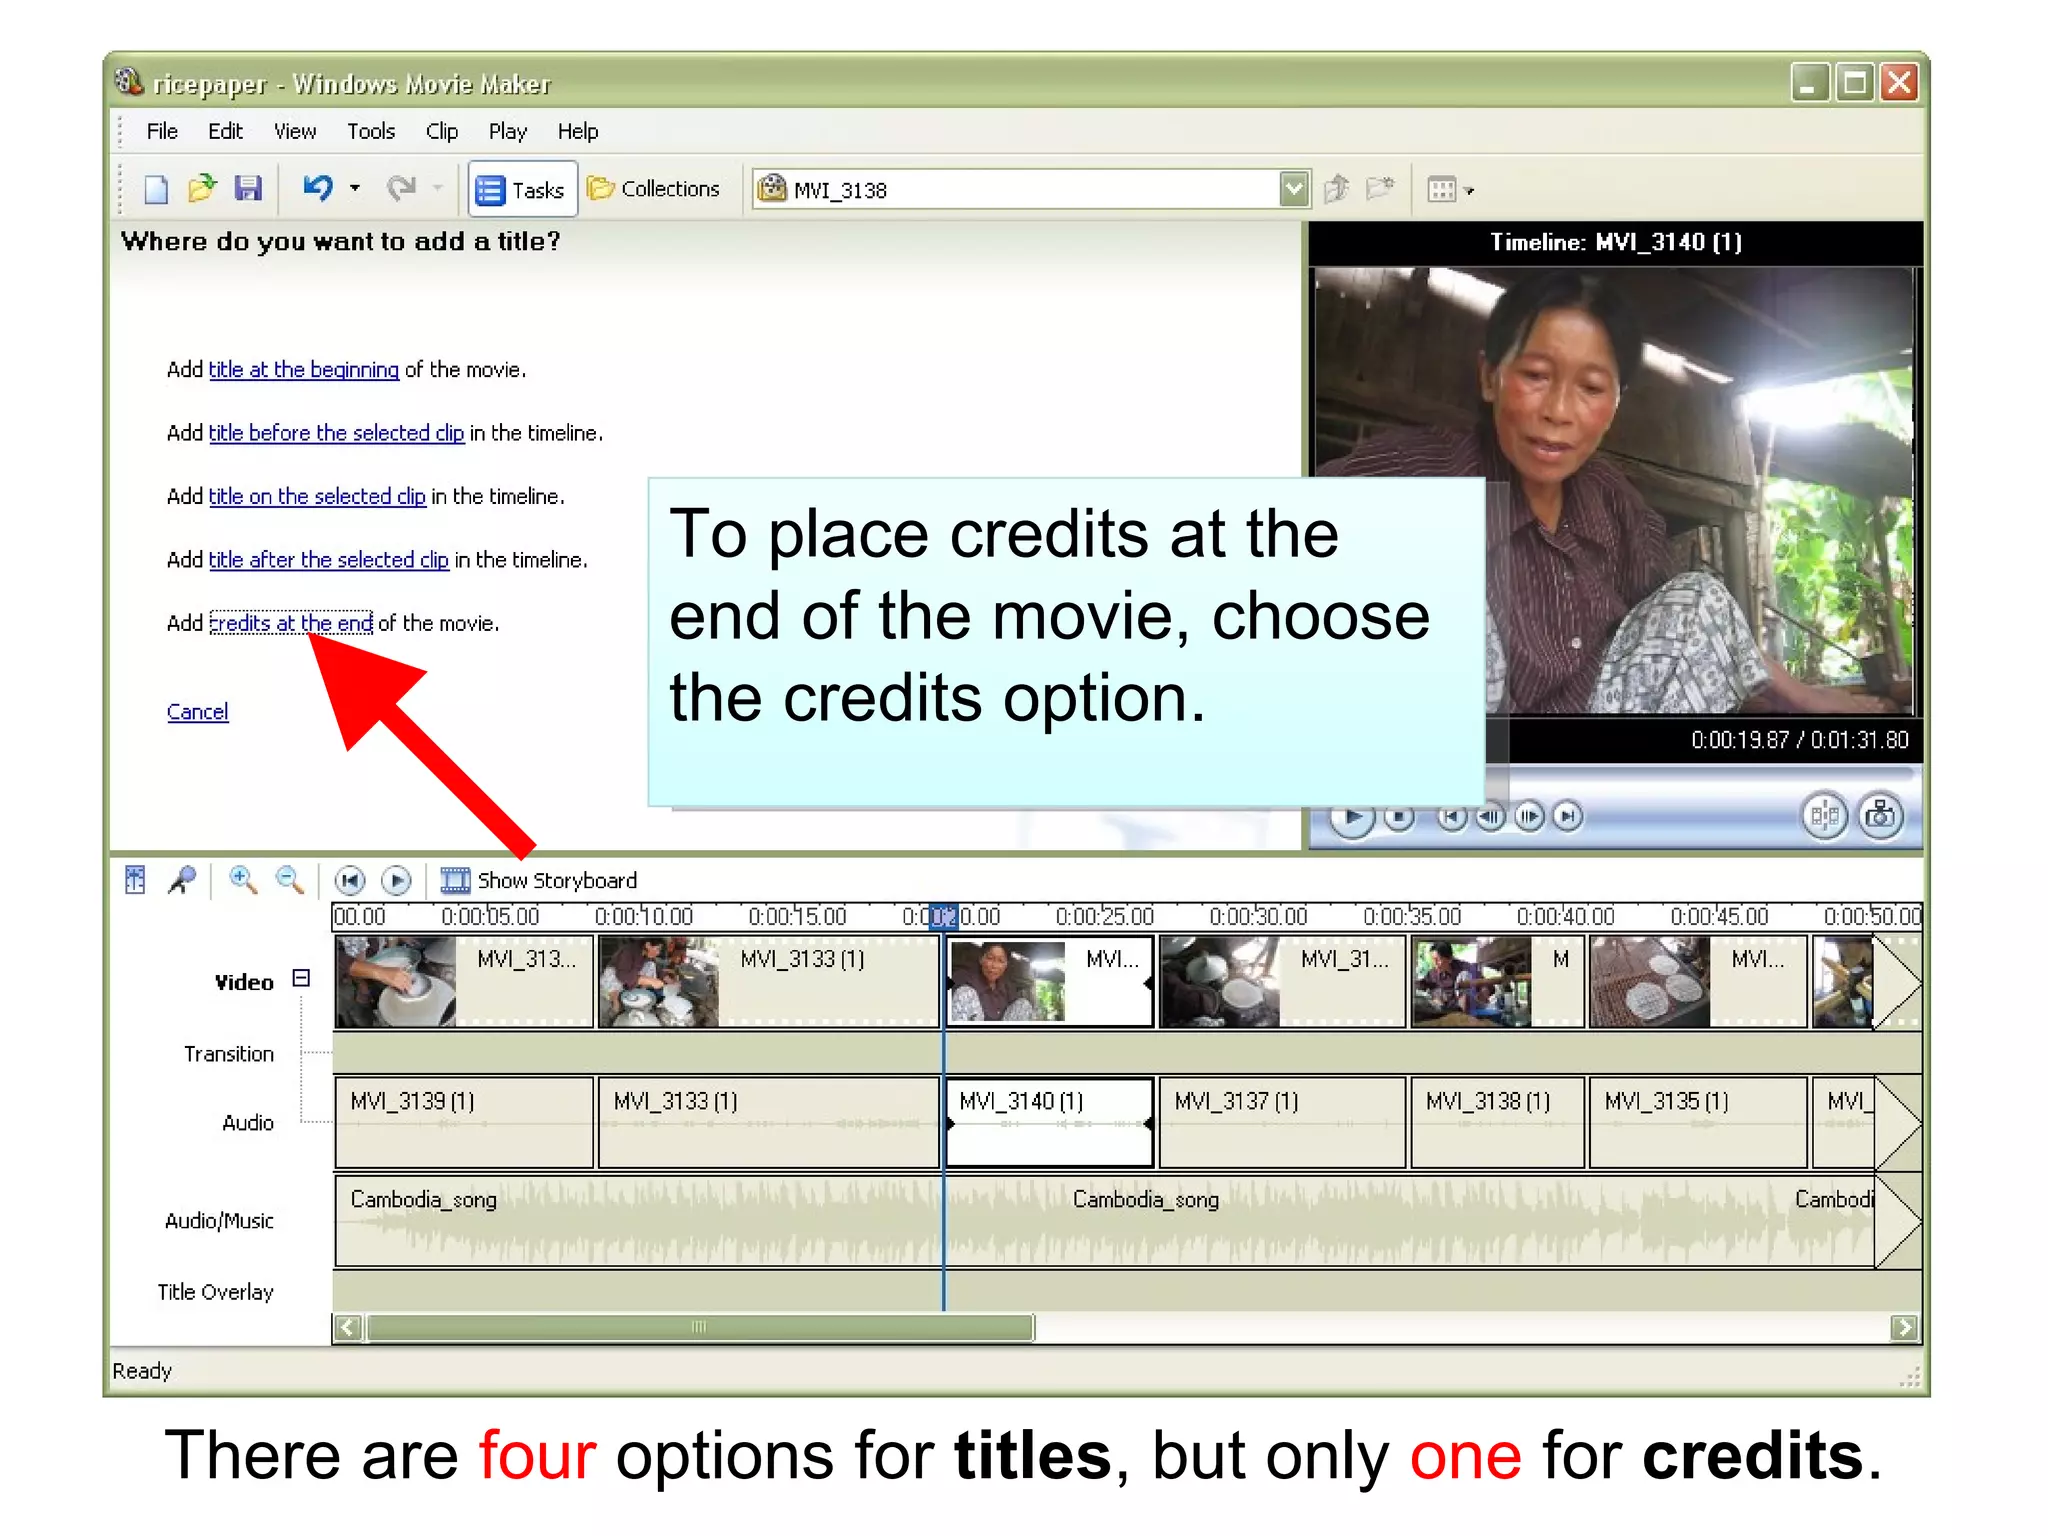The height and width of the screenshot is (1536, 2048).
Task: Click the timeline horizontal scrollbar thumb
Action: tap(700, 1328)
